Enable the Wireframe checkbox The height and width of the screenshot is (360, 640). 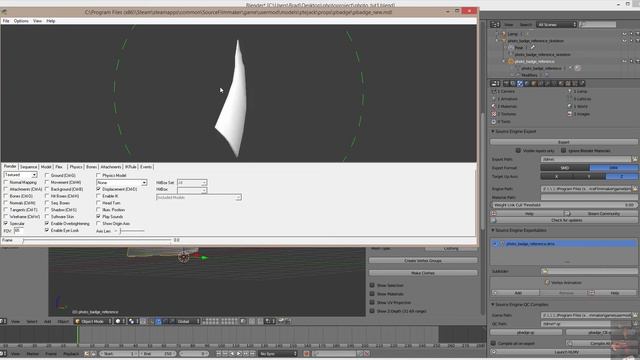click(6, 217)
